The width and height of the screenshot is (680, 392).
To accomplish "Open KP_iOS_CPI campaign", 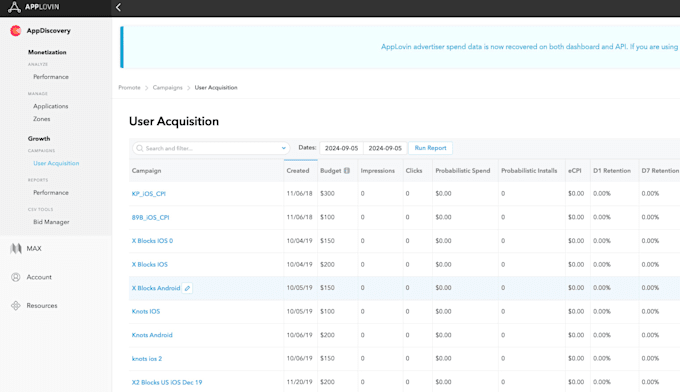I will tap(149, 194).
